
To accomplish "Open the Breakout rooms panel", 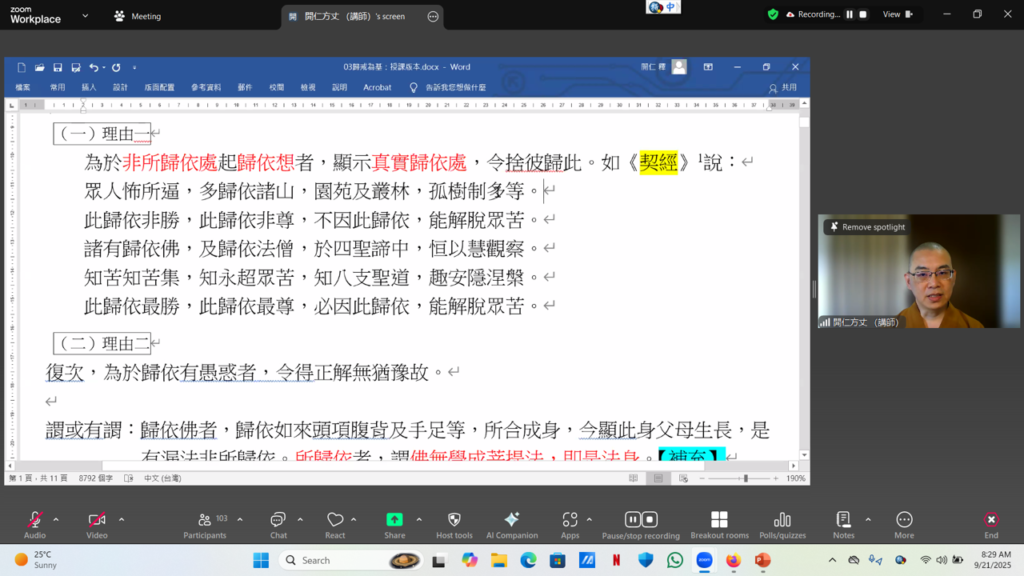I will click(718, 524).
